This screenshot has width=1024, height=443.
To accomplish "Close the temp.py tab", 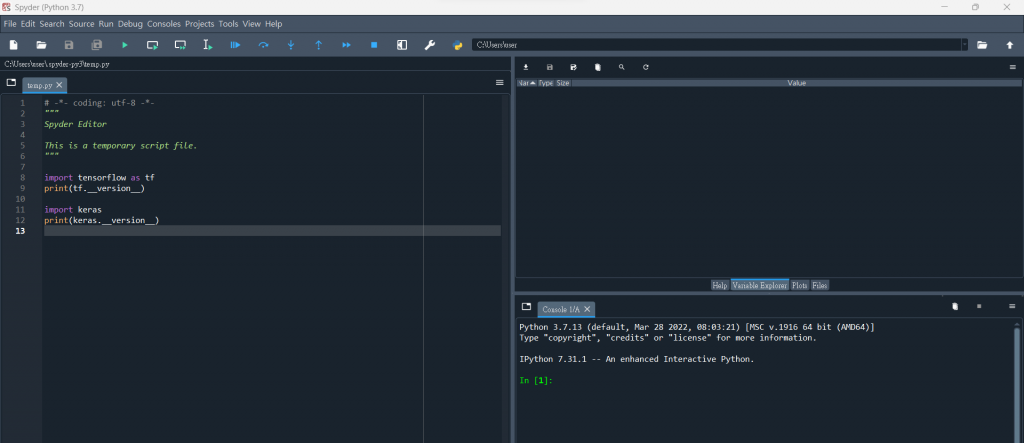I will [59, 85].
